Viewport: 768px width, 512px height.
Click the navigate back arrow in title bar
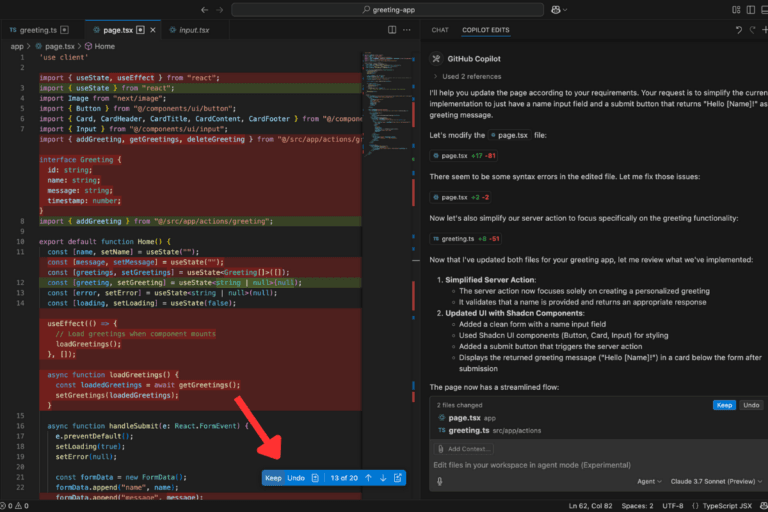(x=204, y=9)
